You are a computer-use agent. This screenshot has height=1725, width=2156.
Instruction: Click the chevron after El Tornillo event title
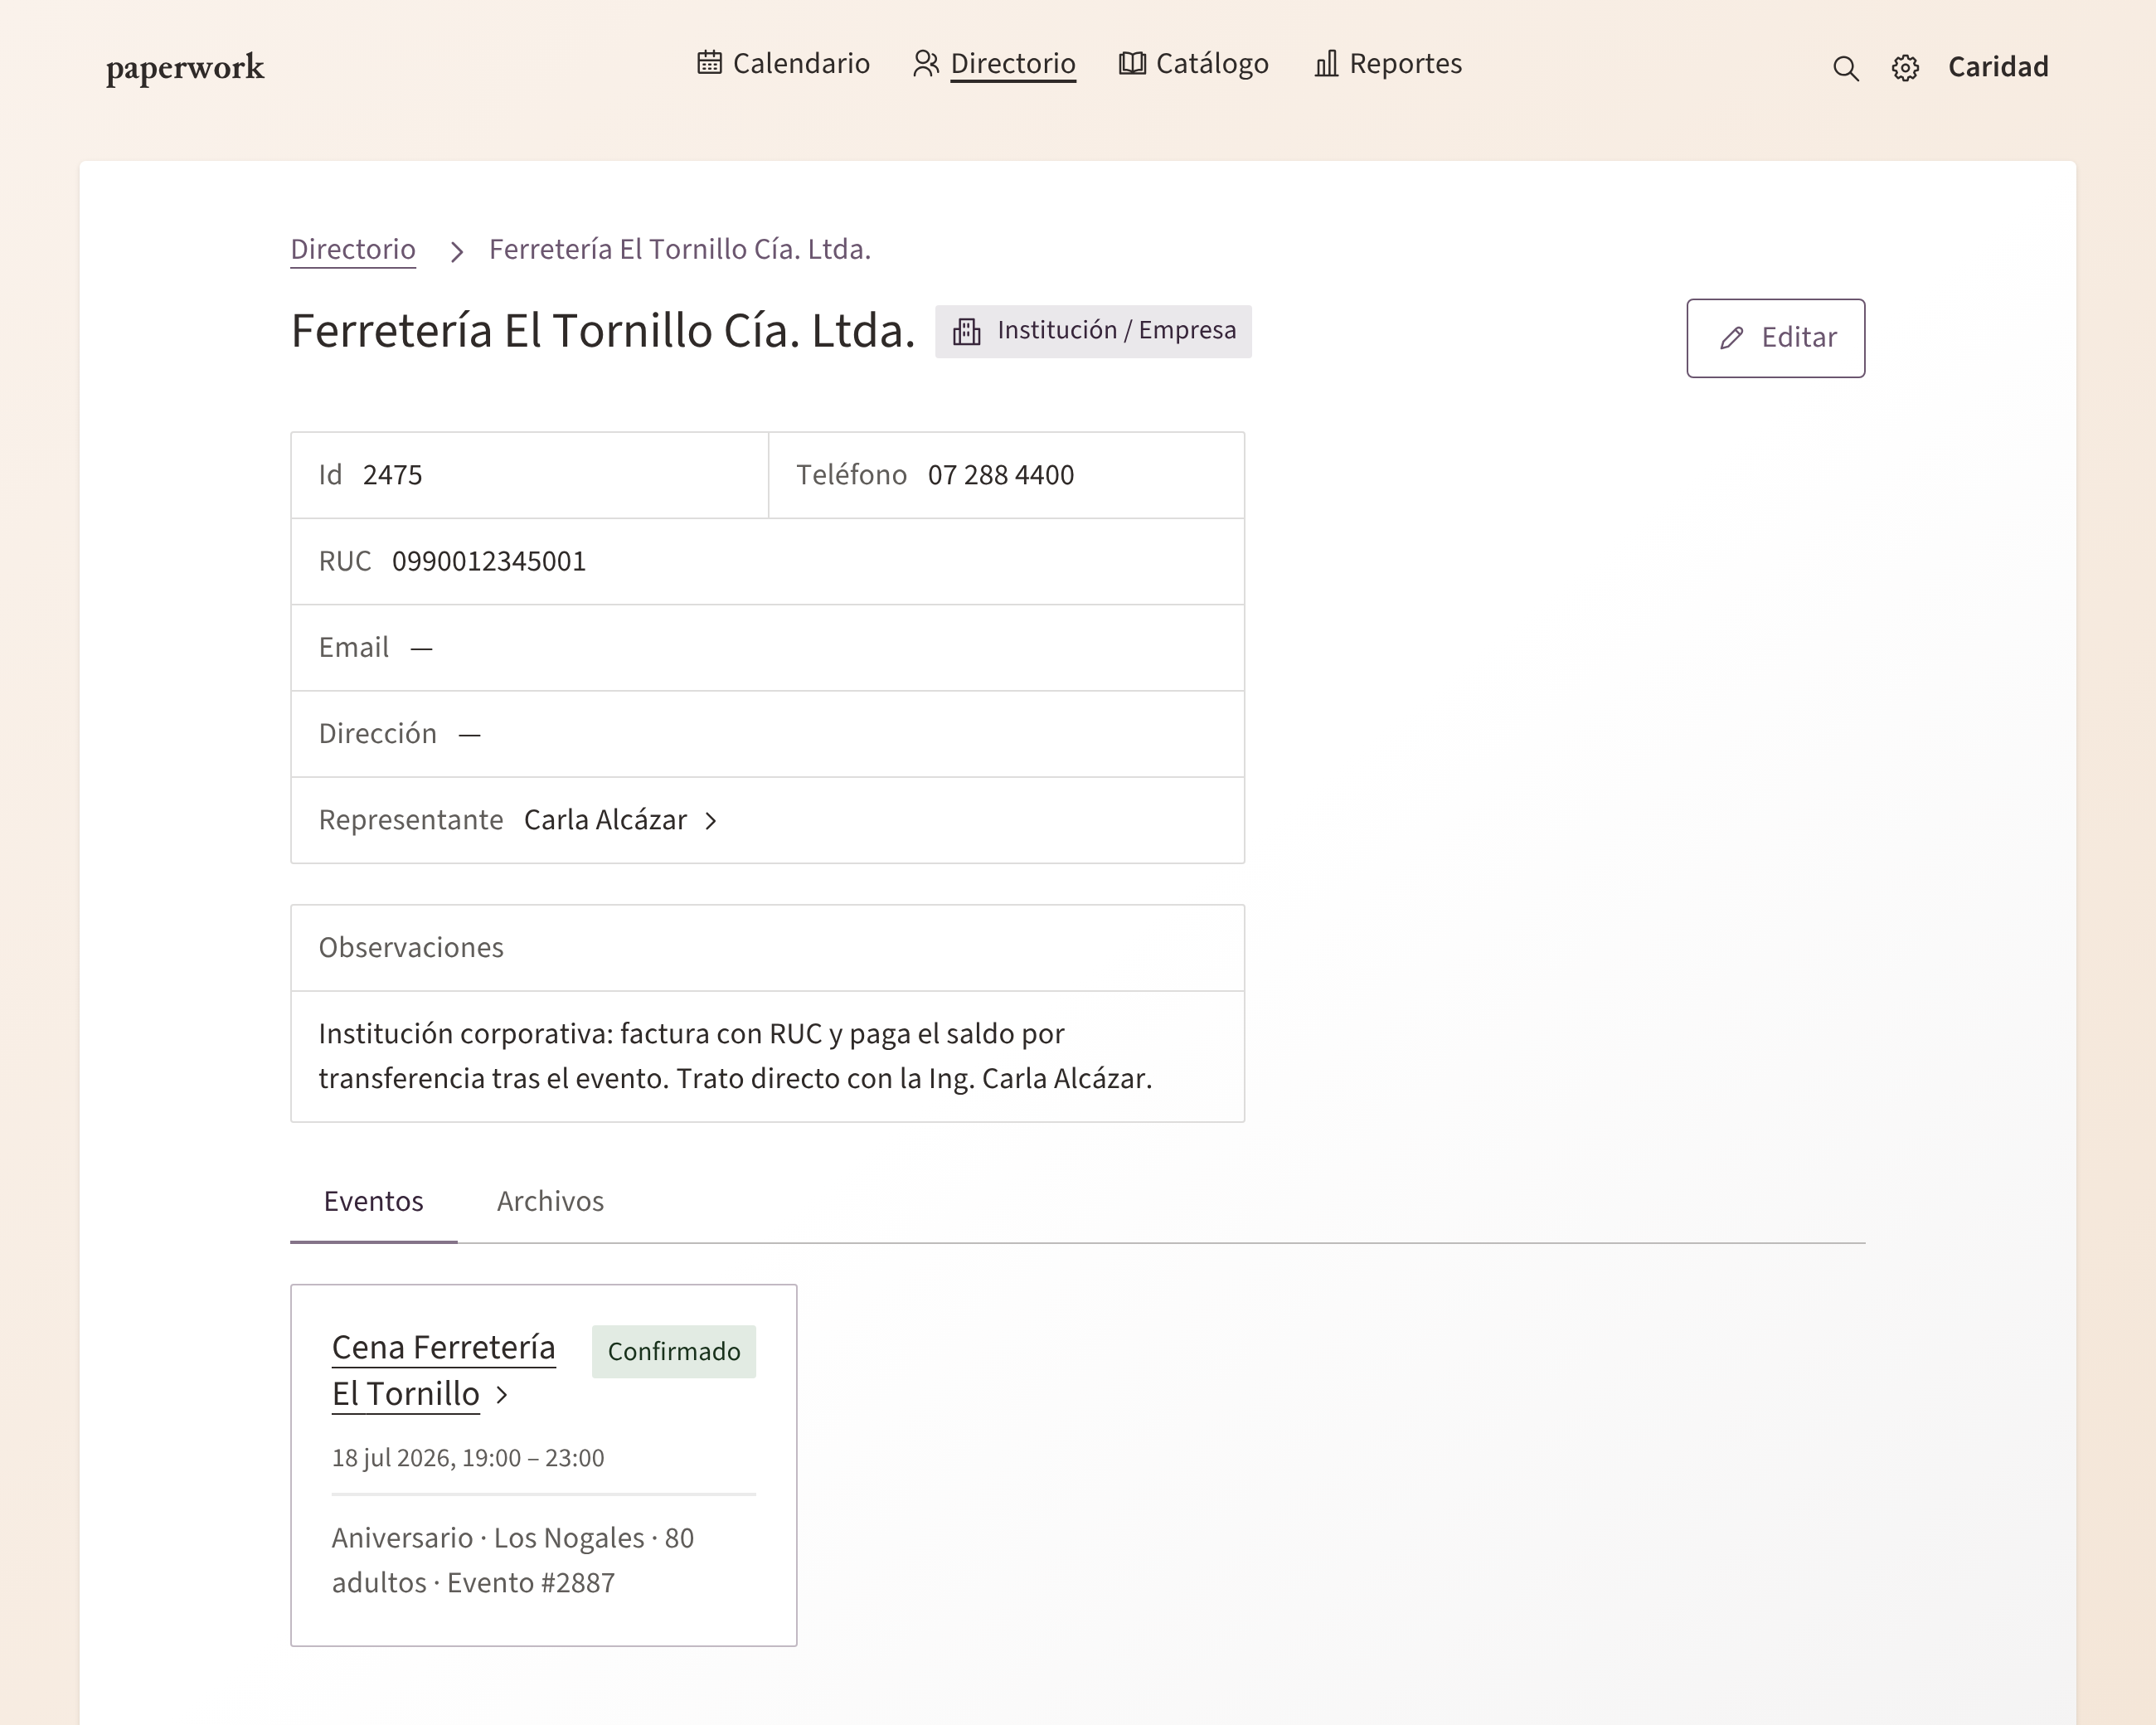pos(502,1395)
